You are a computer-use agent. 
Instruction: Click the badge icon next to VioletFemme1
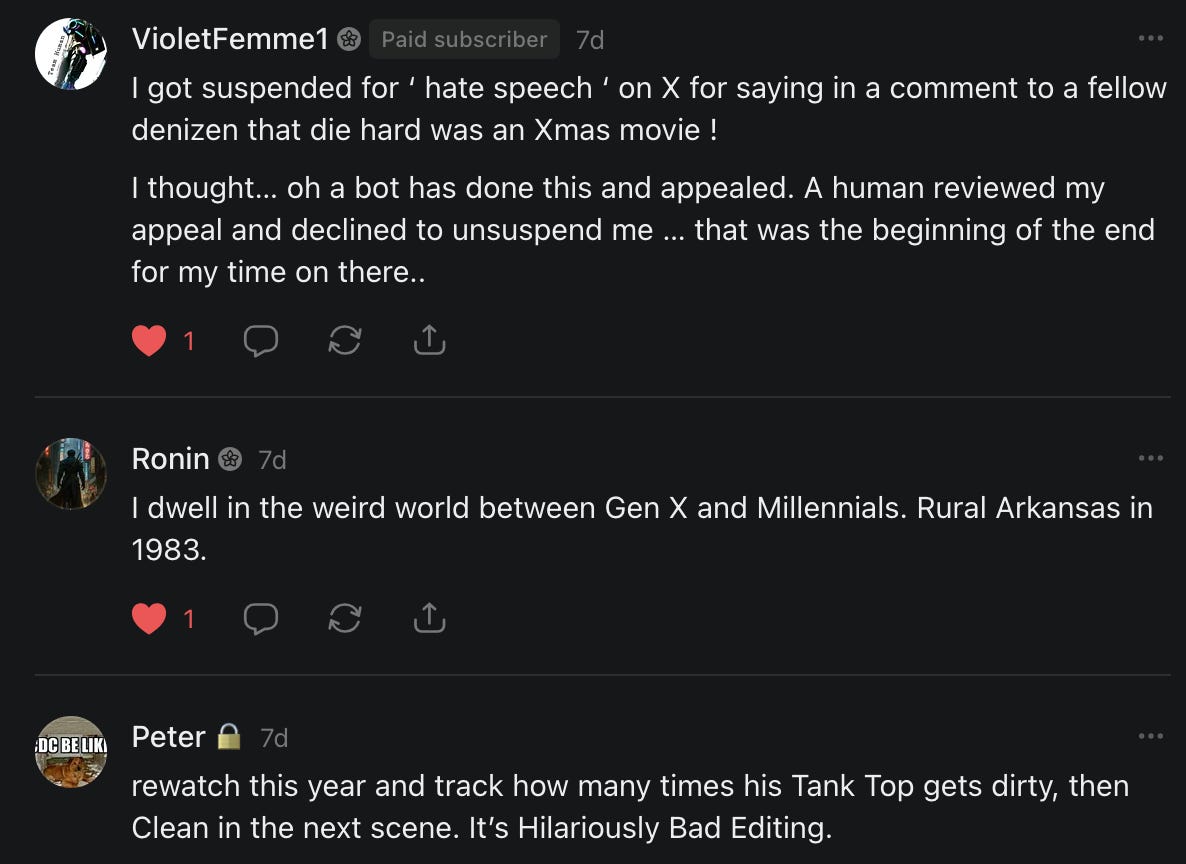pos(348,39)
